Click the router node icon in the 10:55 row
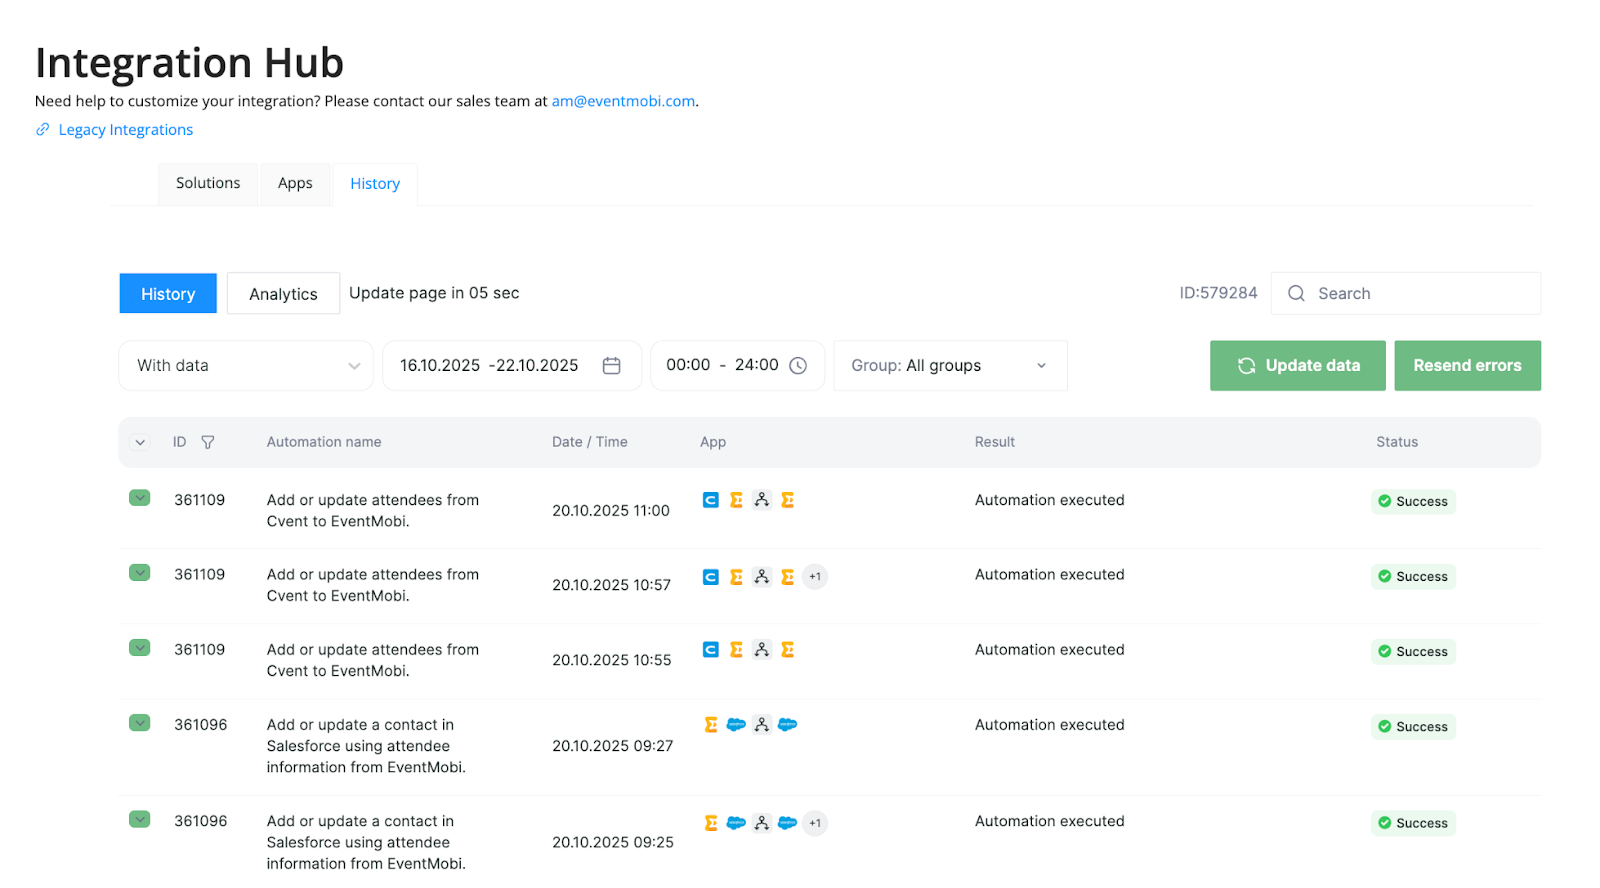The height and width of the screenshot is (888, 1600). tap(762, 650)
